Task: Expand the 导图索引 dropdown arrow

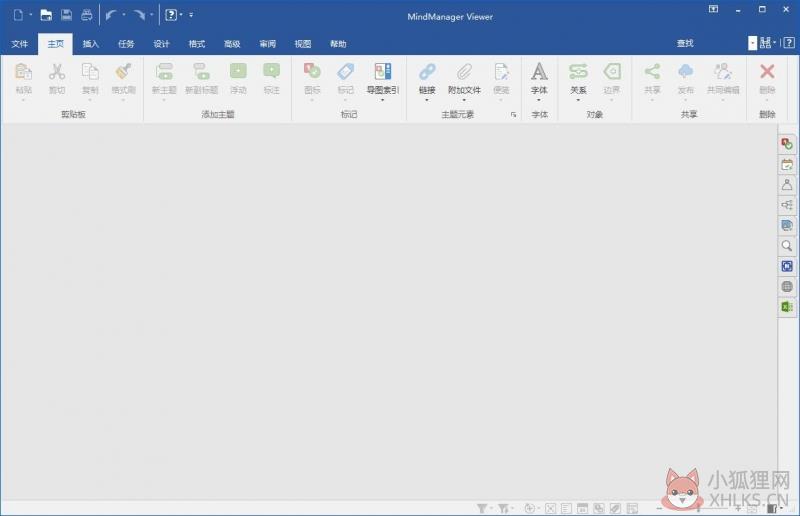Action: pos(383,100)
